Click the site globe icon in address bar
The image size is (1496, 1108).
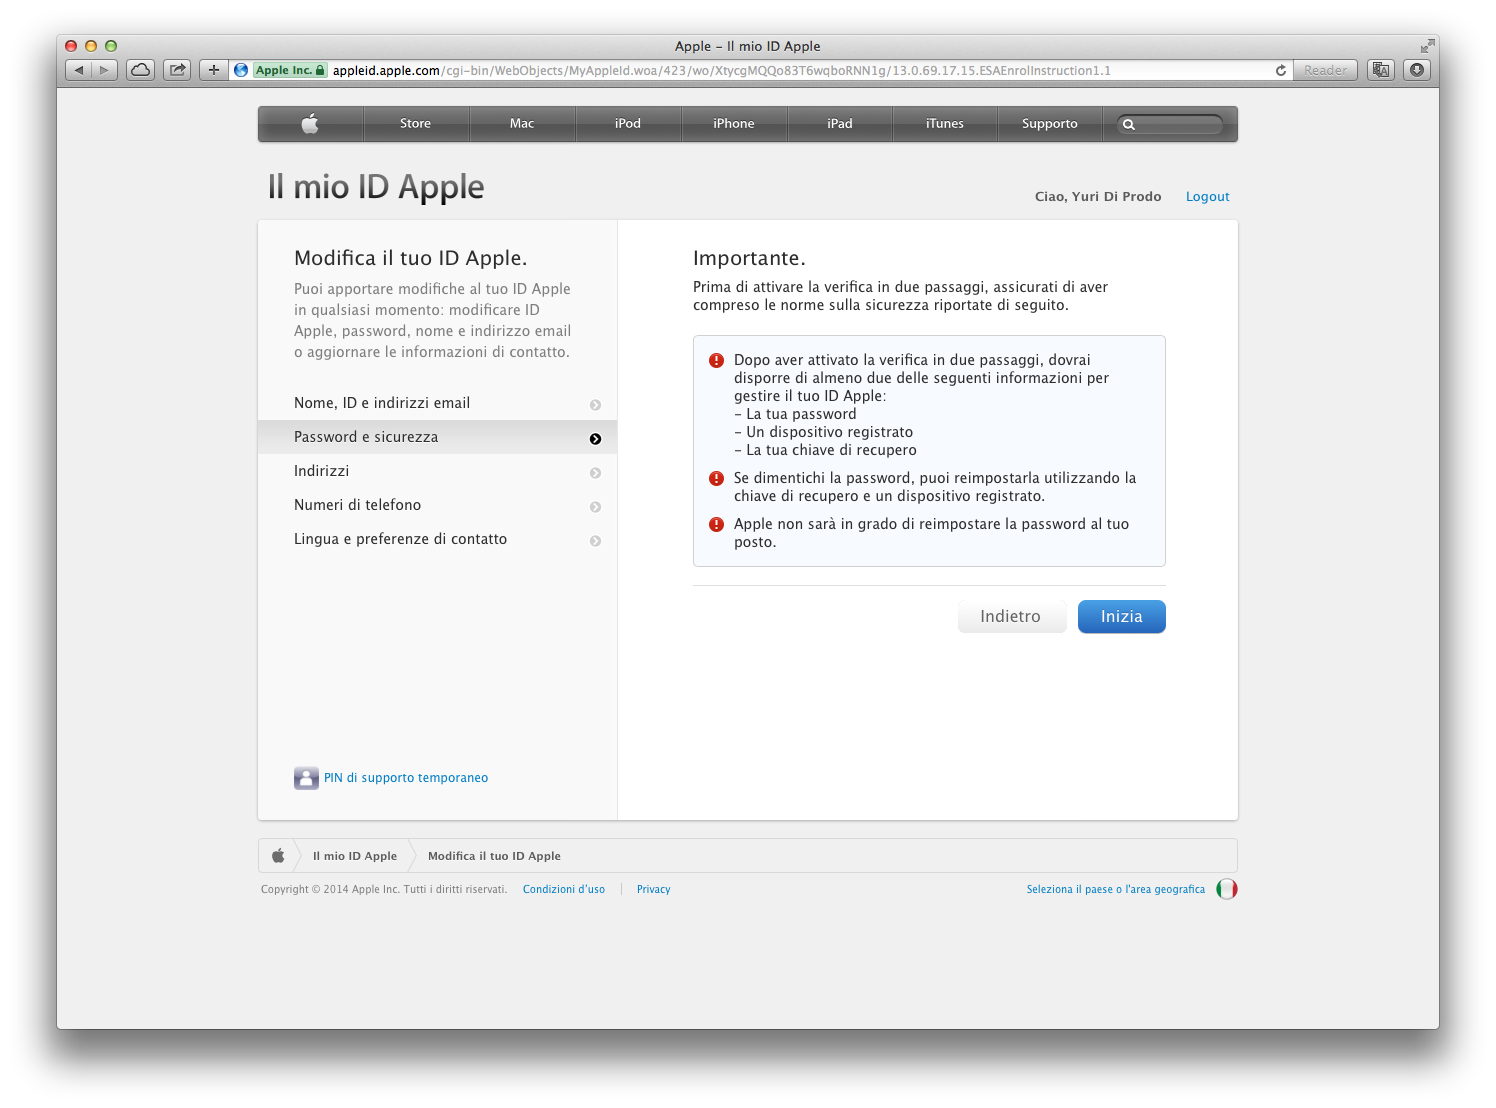coord(241,70)
